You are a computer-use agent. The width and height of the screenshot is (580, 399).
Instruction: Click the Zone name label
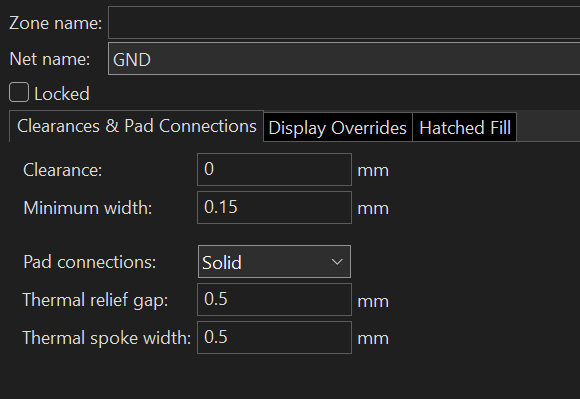click(x=55, y=23)
